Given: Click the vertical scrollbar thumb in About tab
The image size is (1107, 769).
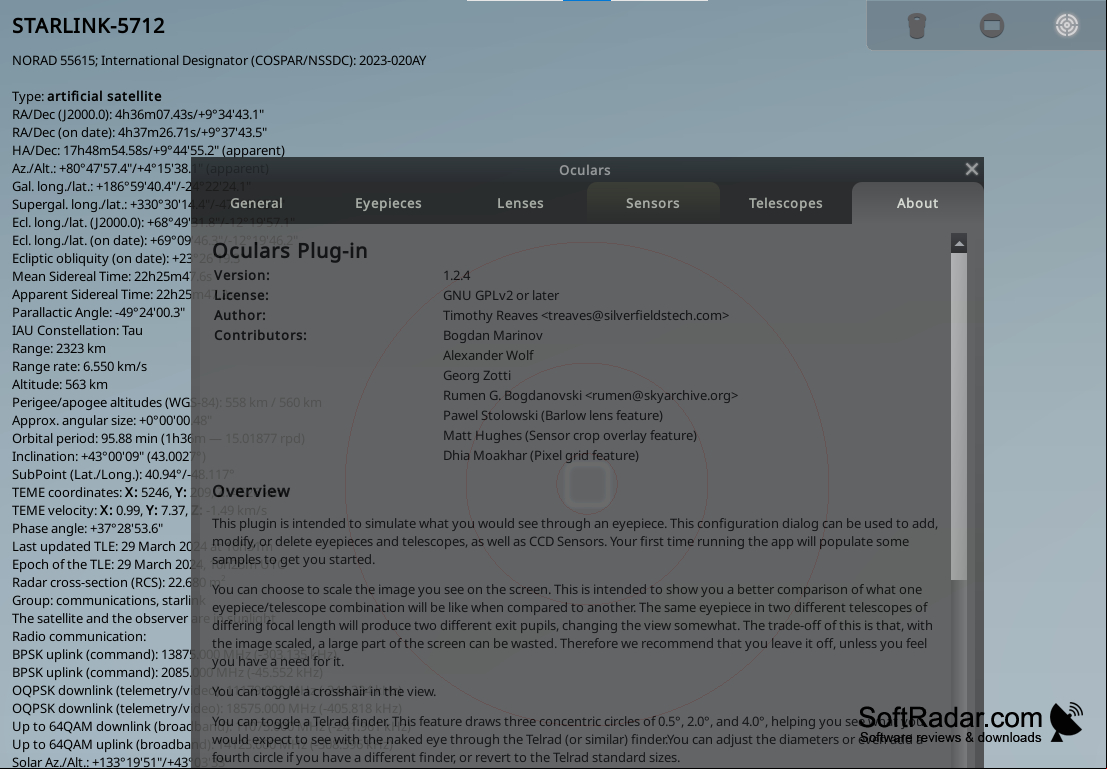Looking at the screenshot, I should [x=959, y=417].
